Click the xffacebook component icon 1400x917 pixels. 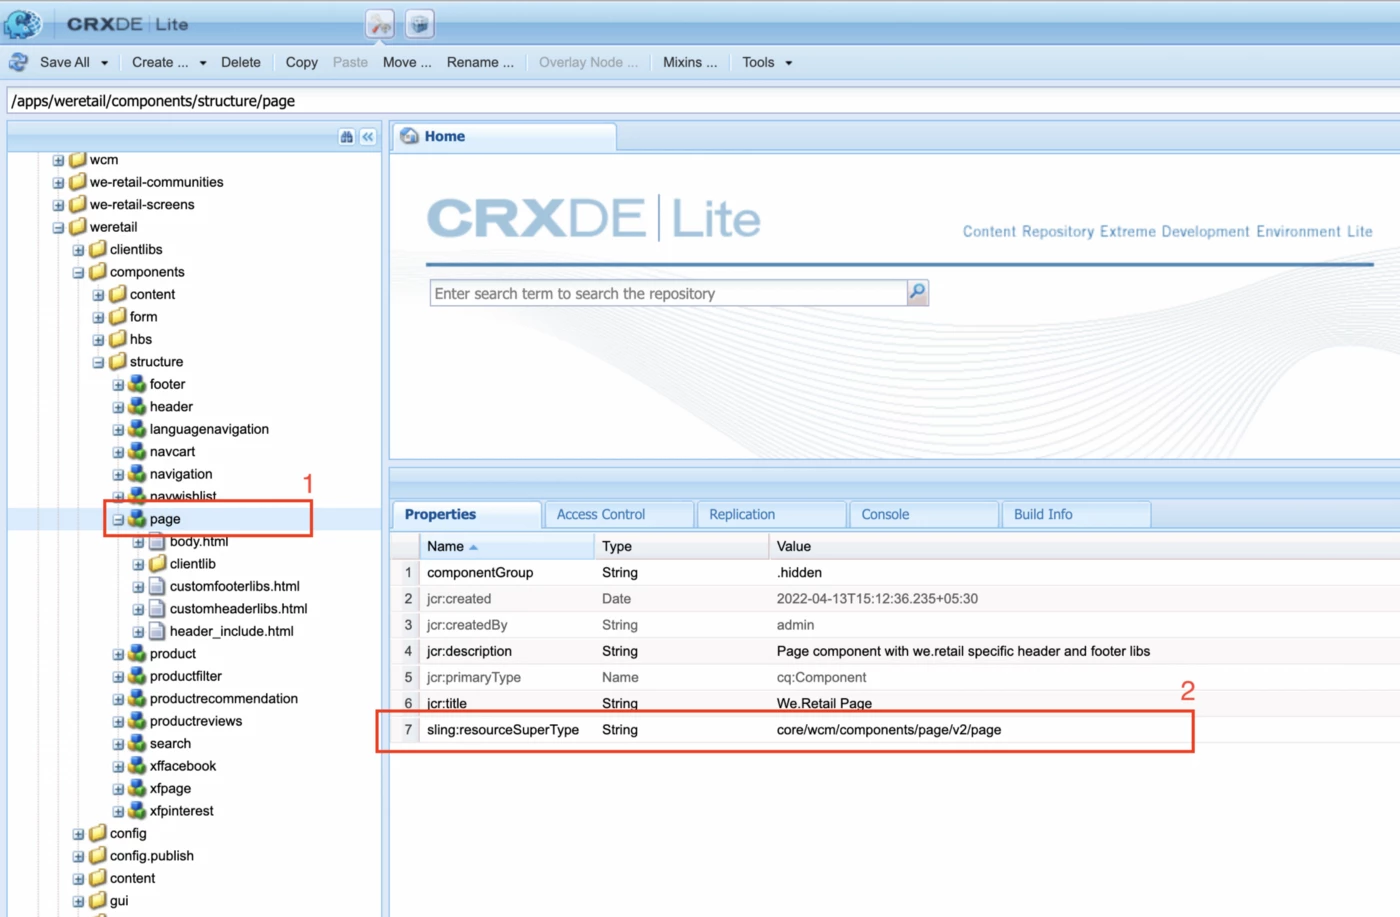pyautogui.click(x=137, y=766)
